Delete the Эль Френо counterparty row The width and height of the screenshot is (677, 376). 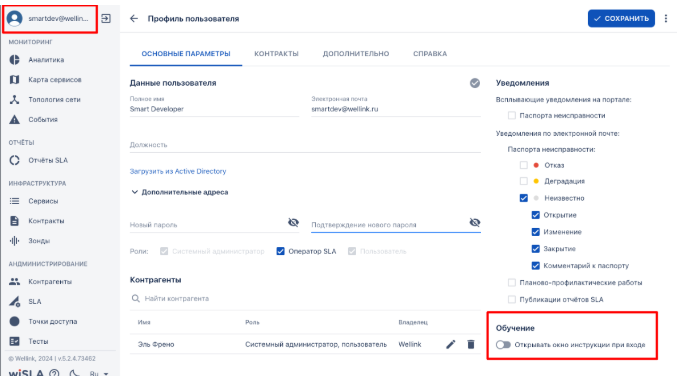[471, 344]
